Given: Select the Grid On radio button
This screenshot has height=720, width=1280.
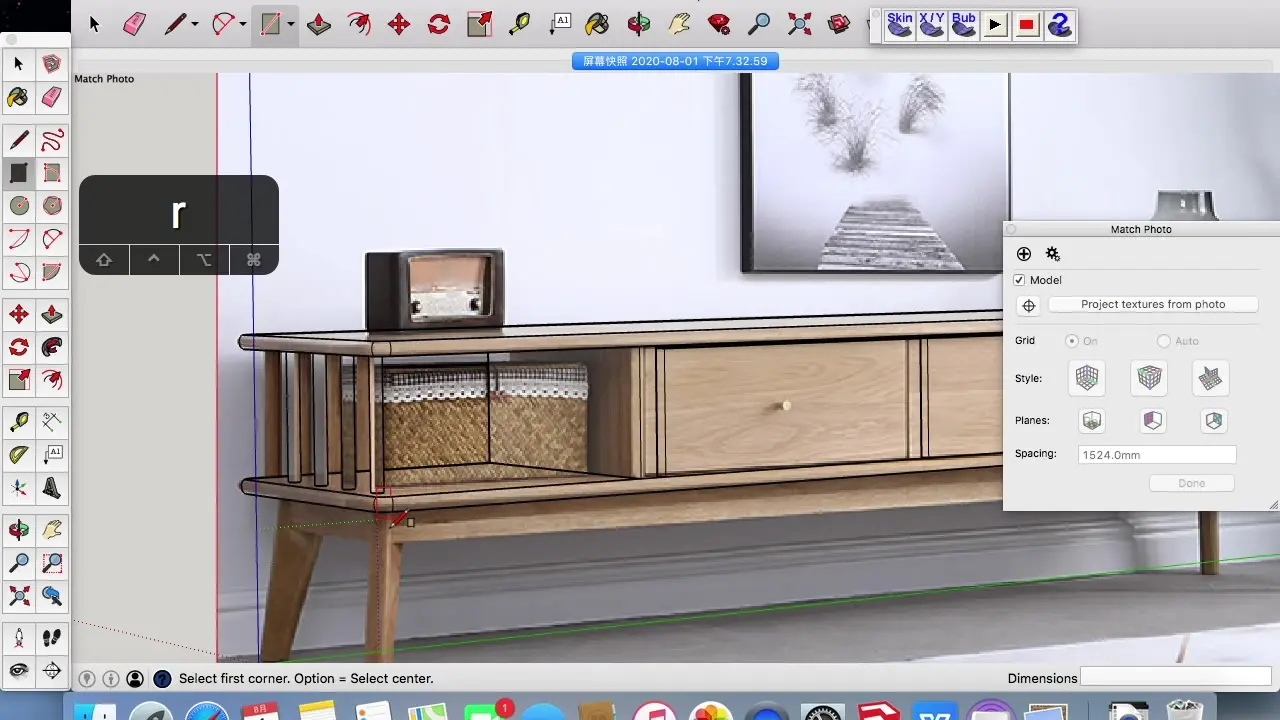Looking at the screenshot, I should point(1072,341).
